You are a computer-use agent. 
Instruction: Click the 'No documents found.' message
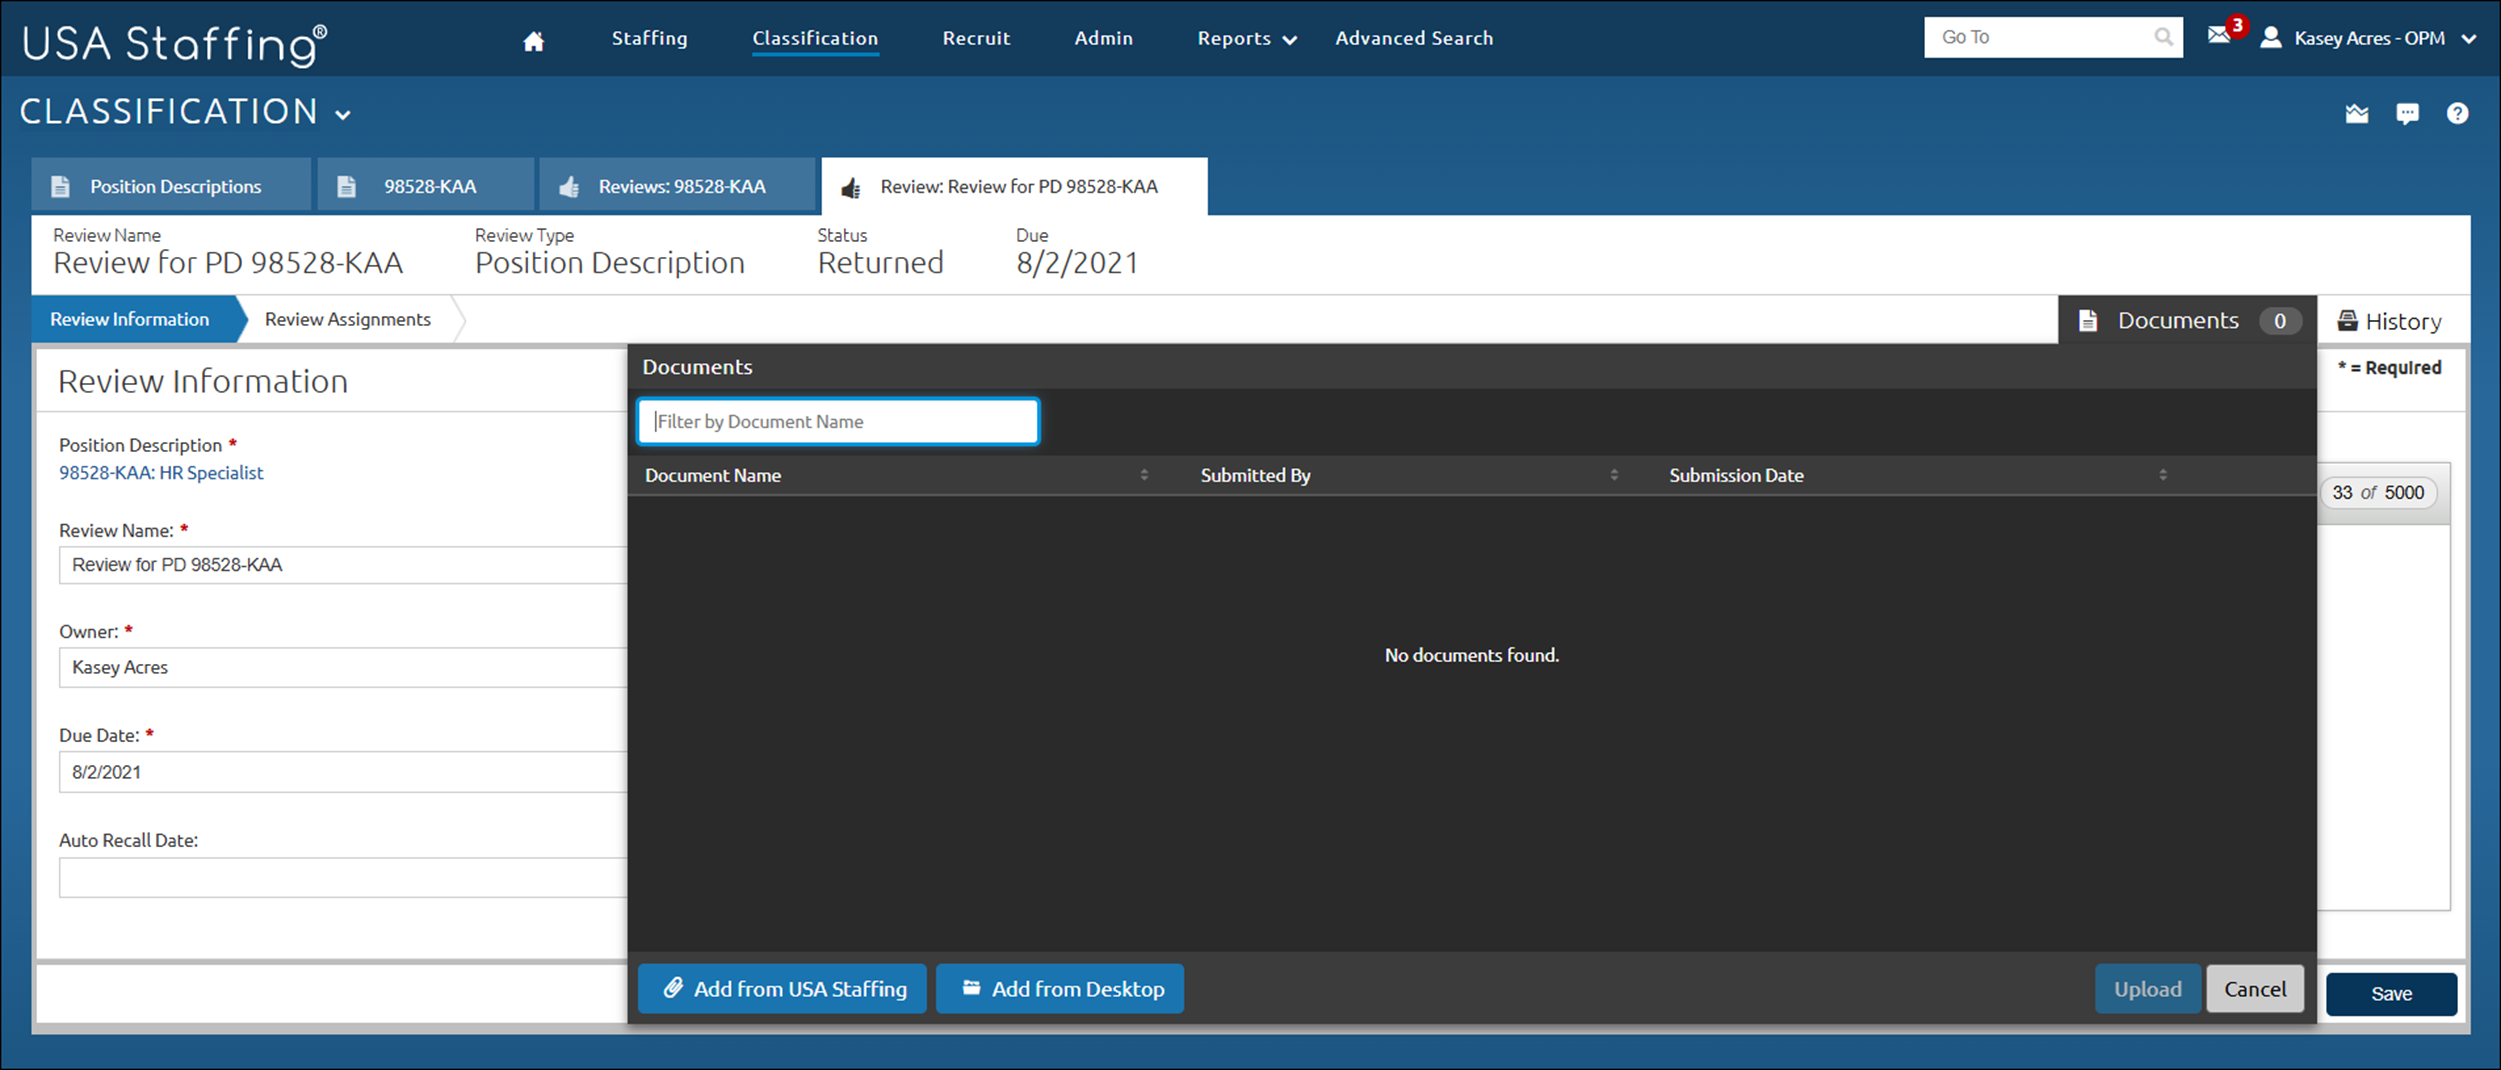[x=1471, y=655]
